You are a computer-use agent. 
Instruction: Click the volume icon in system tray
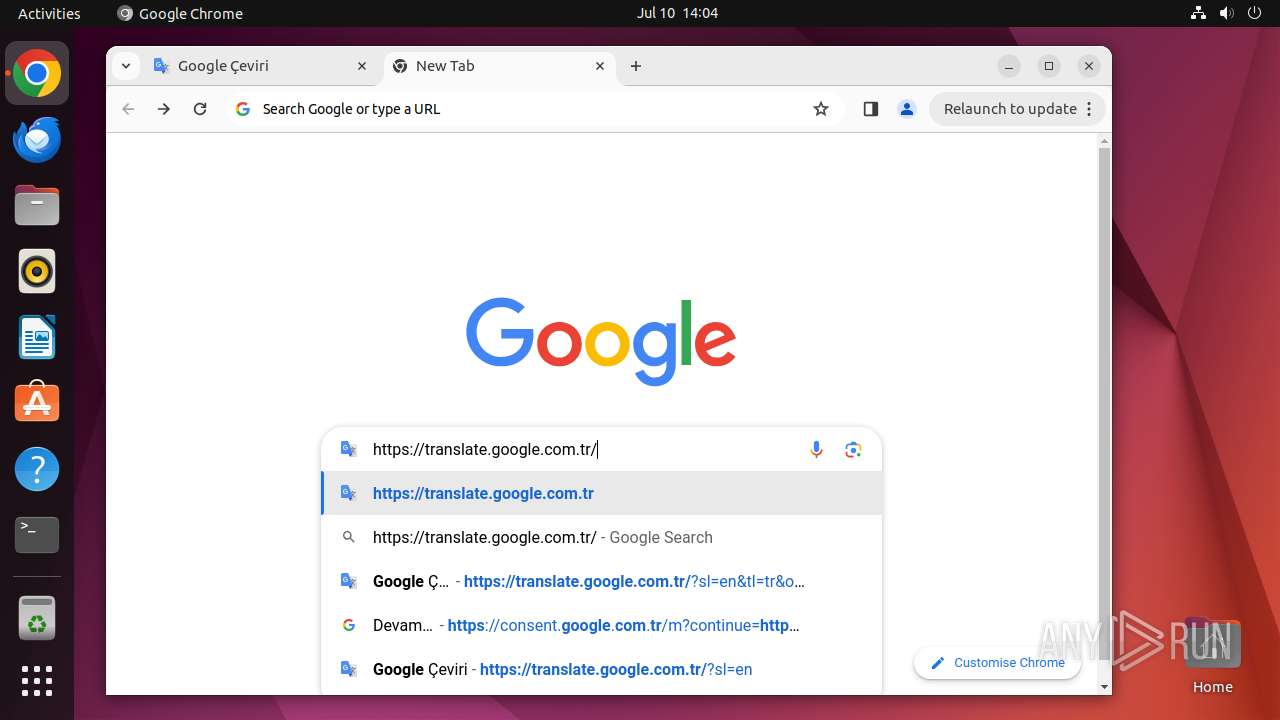point(1227,13)
